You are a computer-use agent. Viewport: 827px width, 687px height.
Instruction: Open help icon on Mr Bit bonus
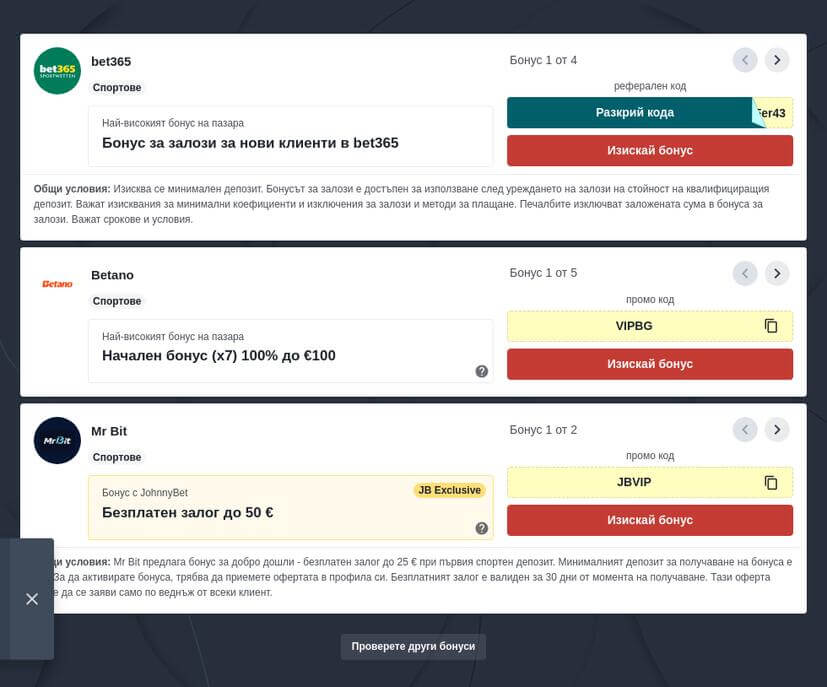481,528
